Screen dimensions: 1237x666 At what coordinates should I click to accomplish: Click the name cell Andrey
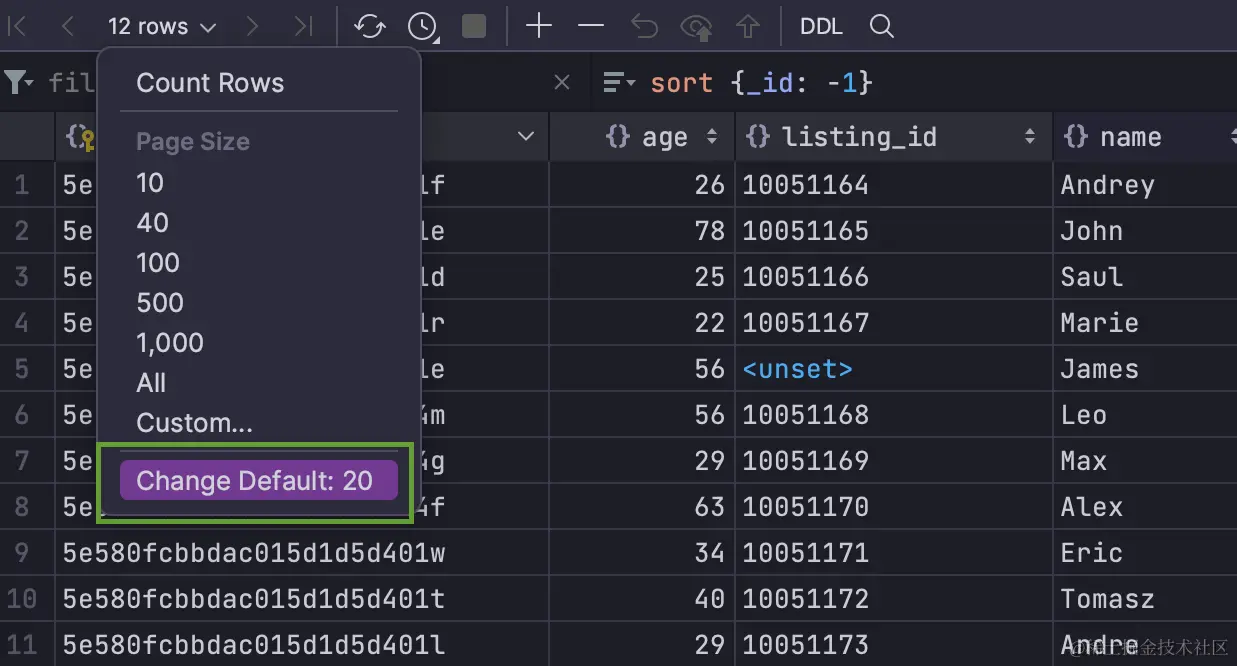(1145, 185)
